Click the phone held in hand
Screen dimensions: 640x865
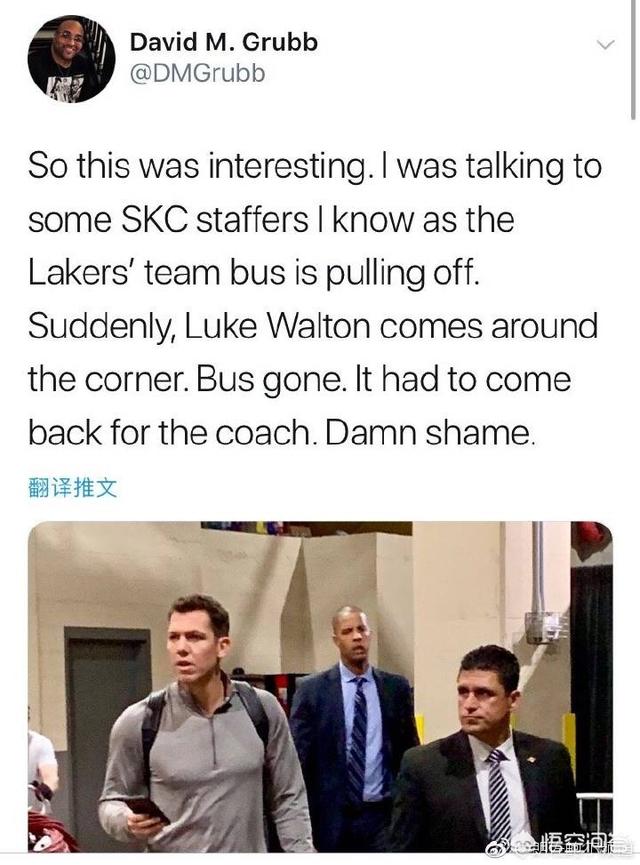click(146, 810)
